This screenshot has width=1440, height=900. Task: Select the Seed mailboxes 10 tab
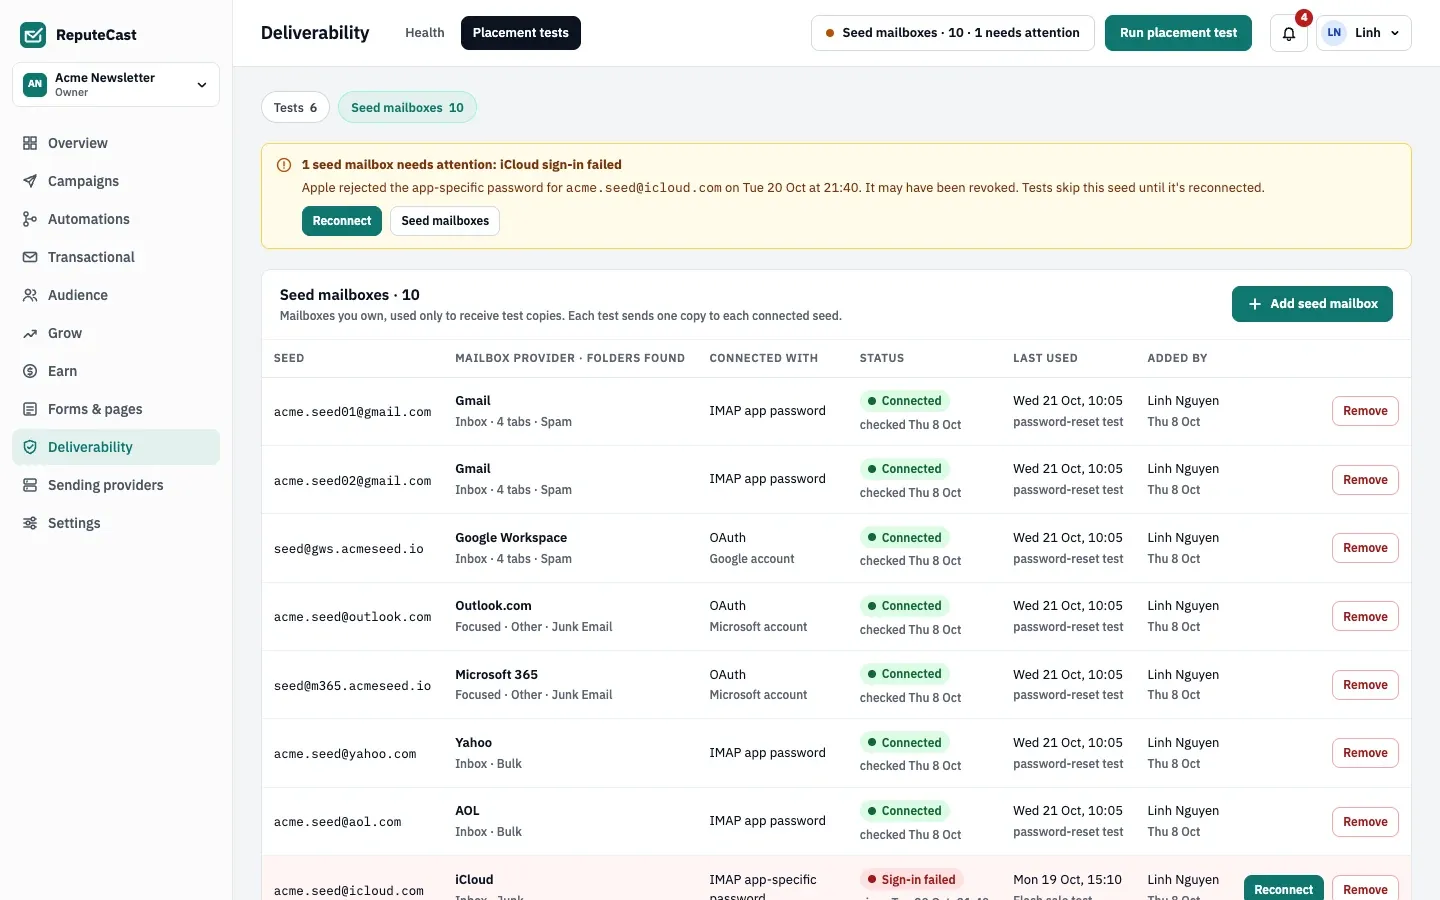[x=407, y=107]
